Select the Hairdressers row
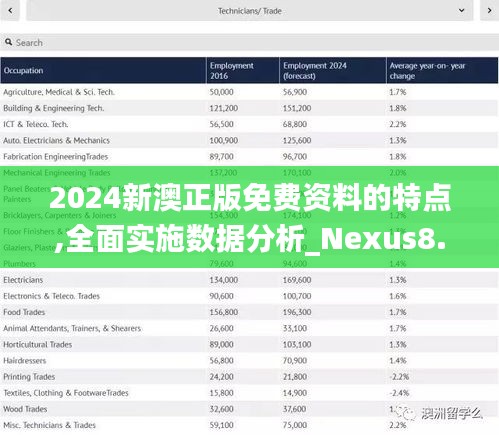 [x=249, y=361]
